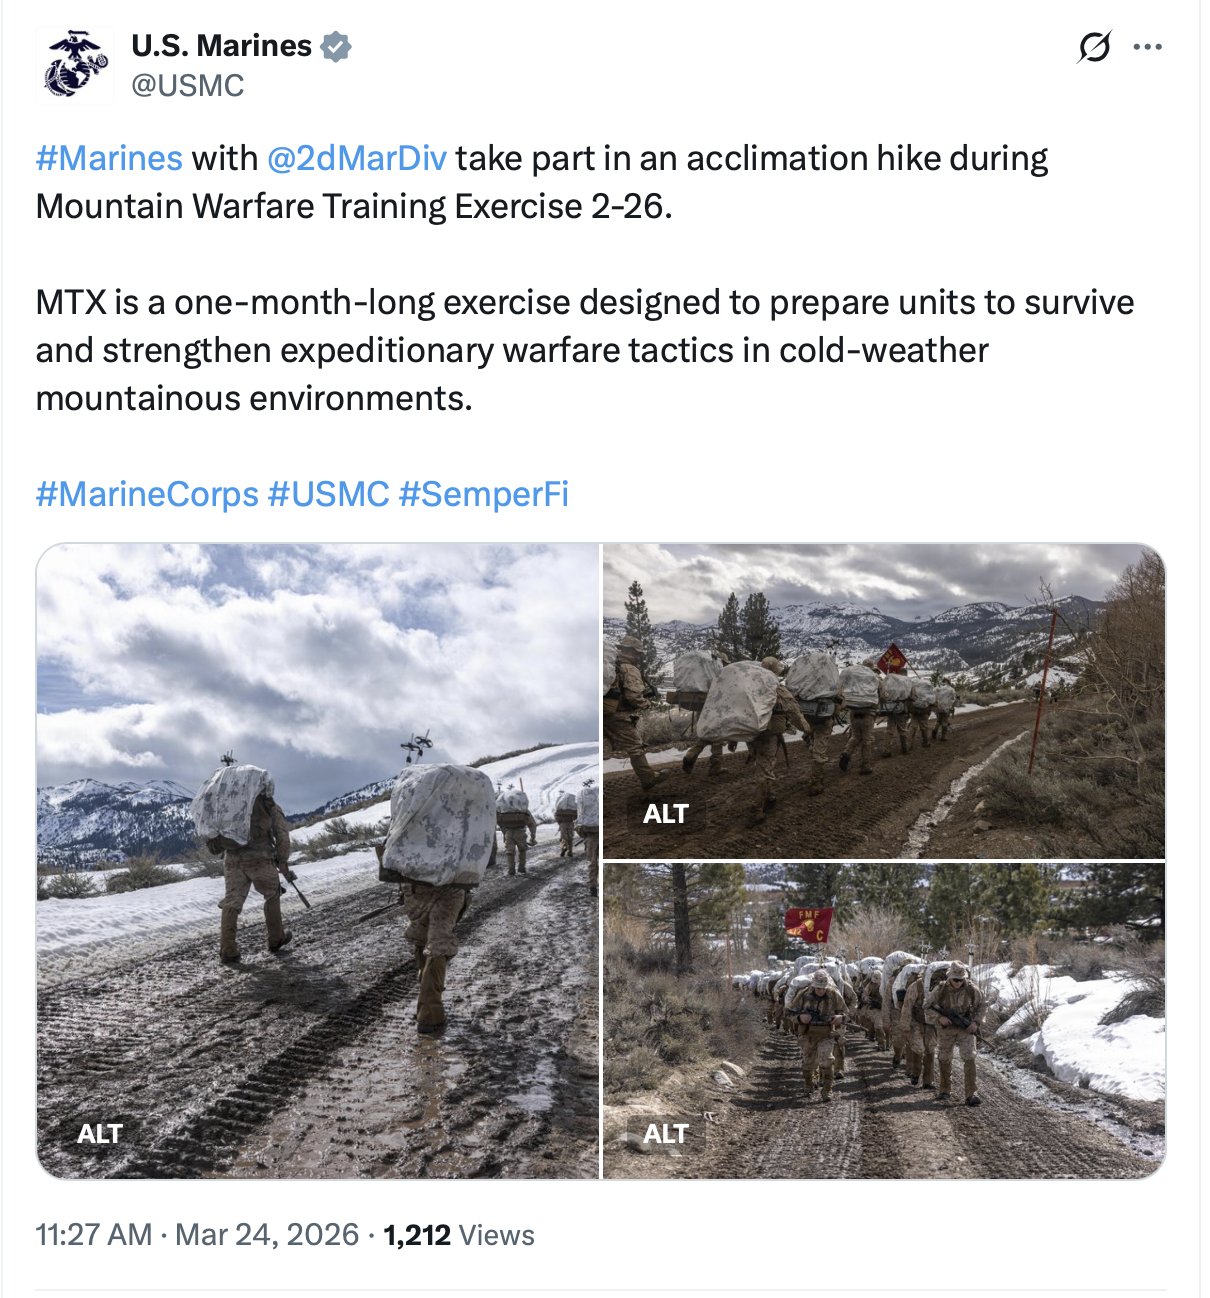The image size is (1210, 1298).
Task: Click the Grok icon on the post
Action: click(x=1094, y=47)
